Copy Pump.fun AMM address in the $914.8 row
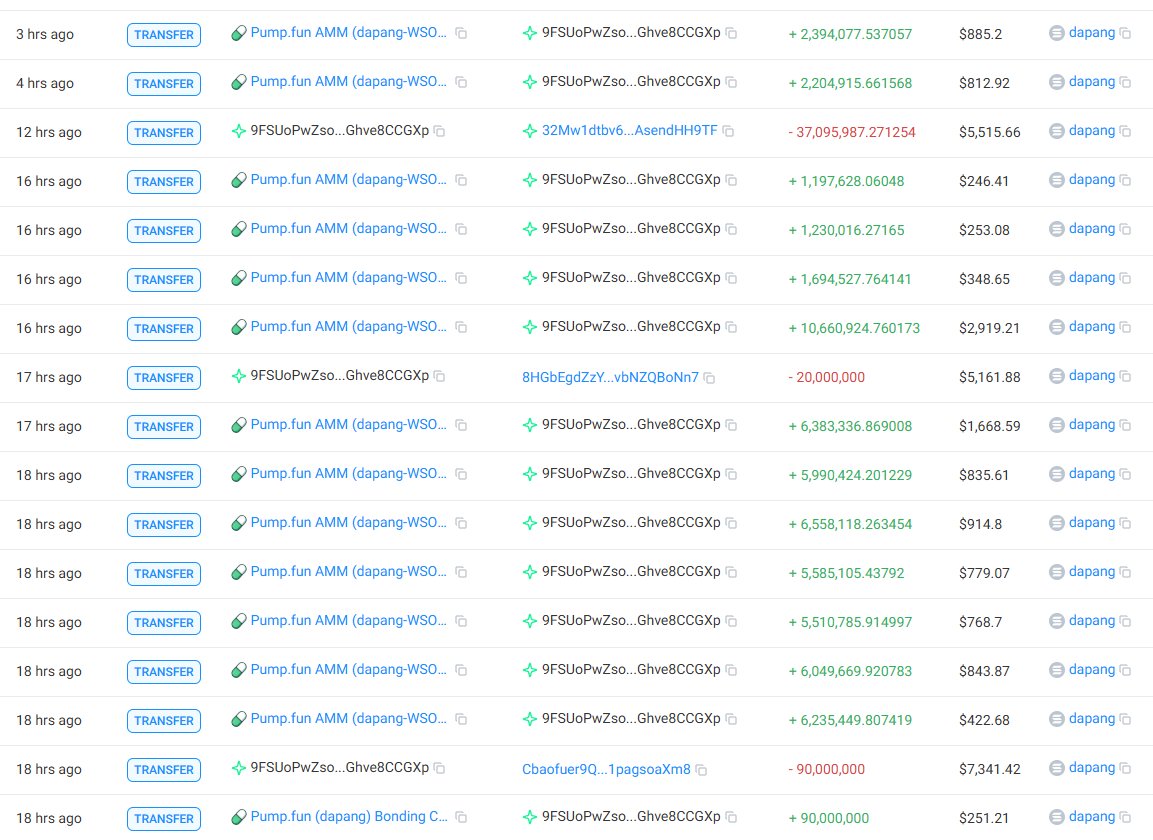Image resolution: width=1153 pixels, height=840 pixels. [x=461, y=523]
